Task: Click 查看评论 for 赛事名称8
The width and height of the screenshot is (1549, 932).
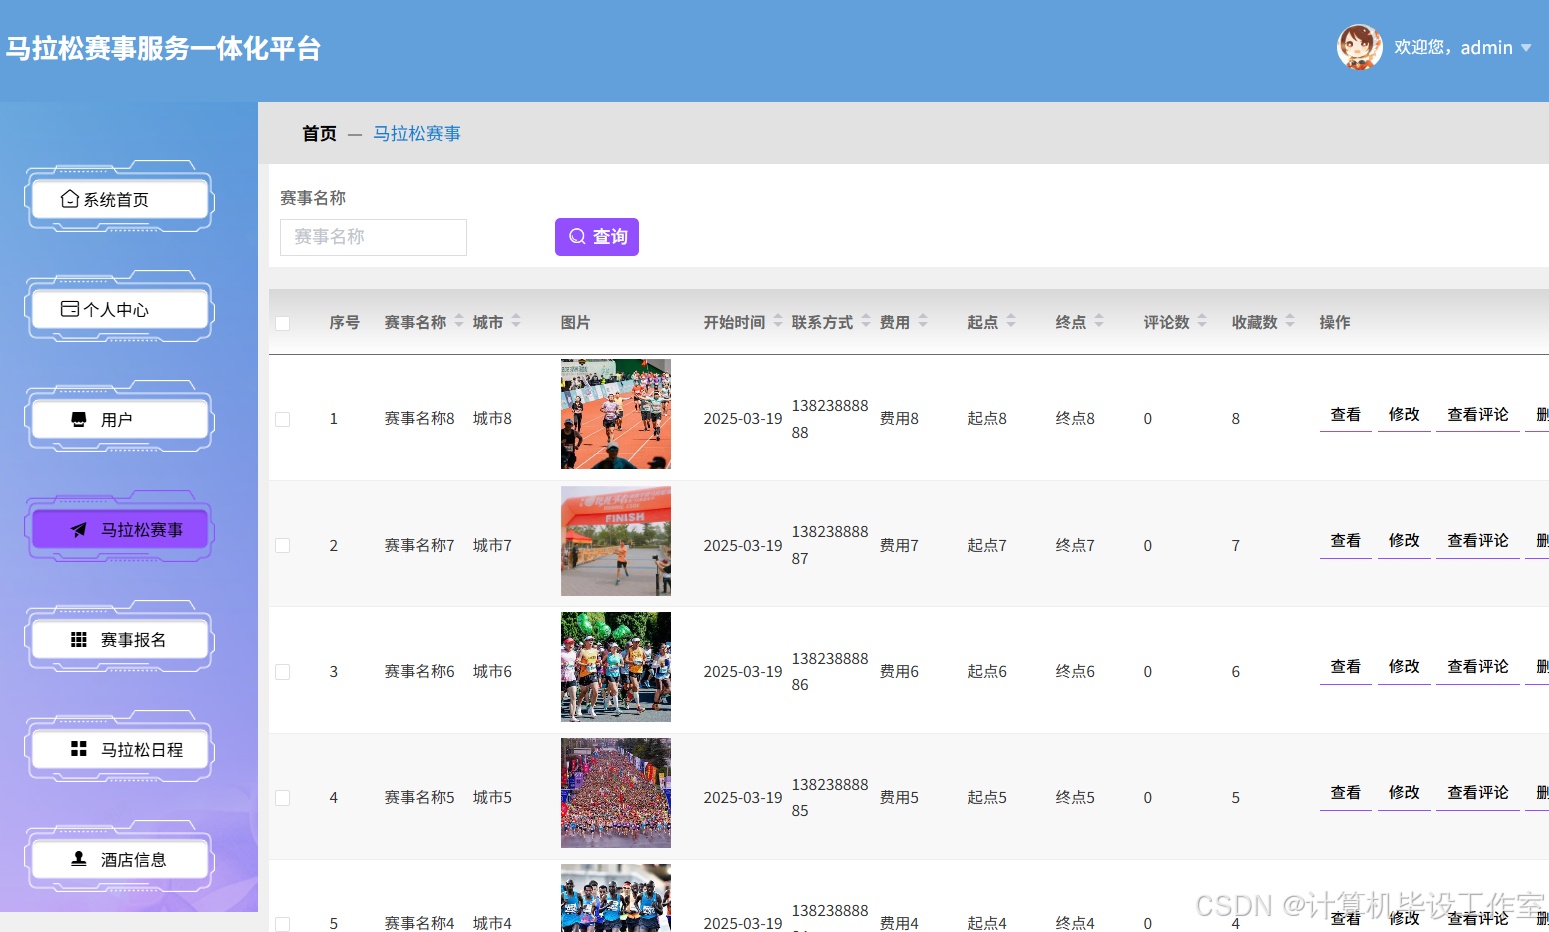Action: click(x=1478, y=415)
